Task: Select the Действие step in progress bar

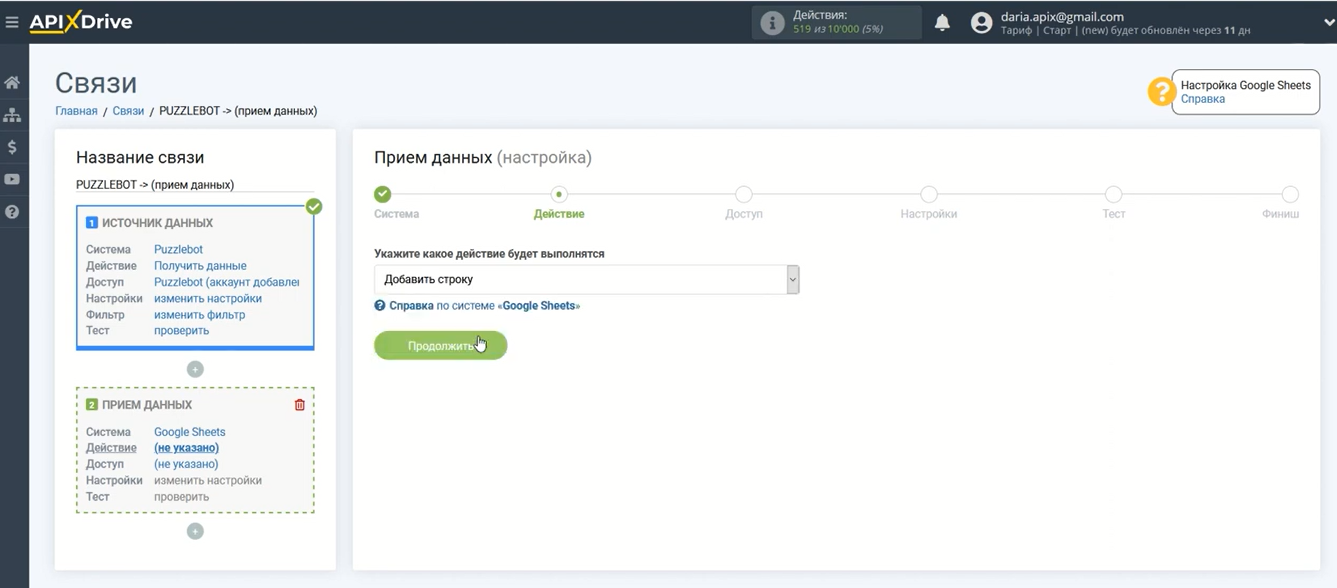Action: coord(559,194)
